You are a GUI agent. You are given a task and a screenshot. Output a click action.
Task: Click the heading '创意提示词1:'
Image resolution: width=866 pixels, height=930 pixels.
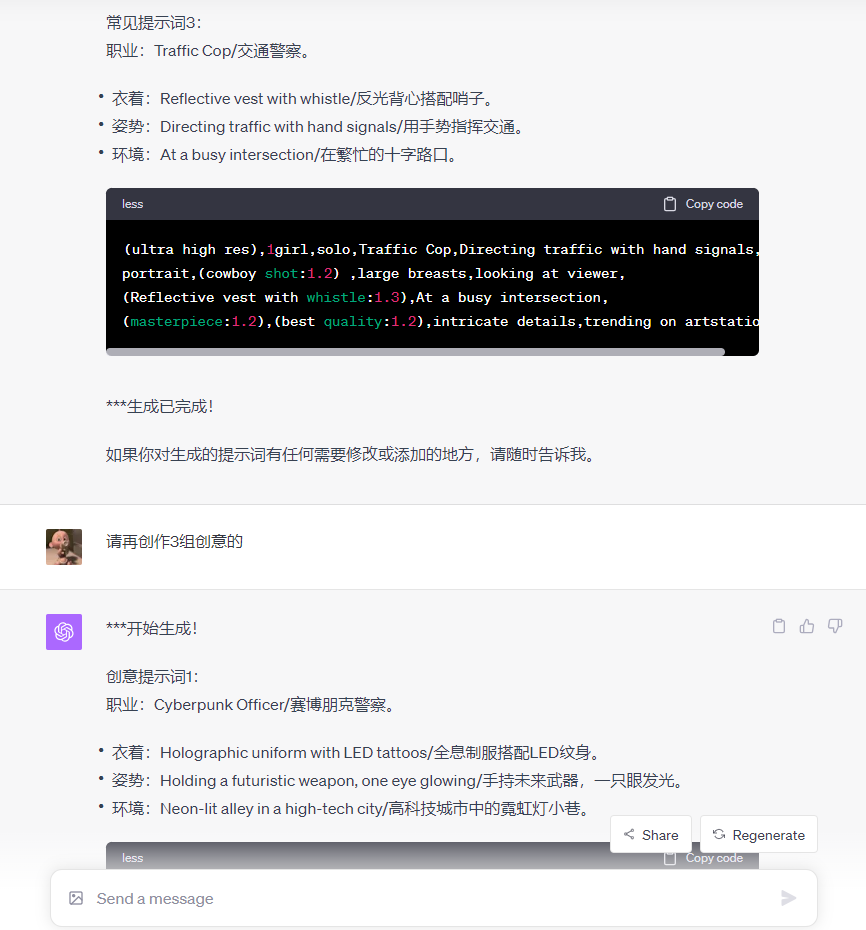[152, 677]
